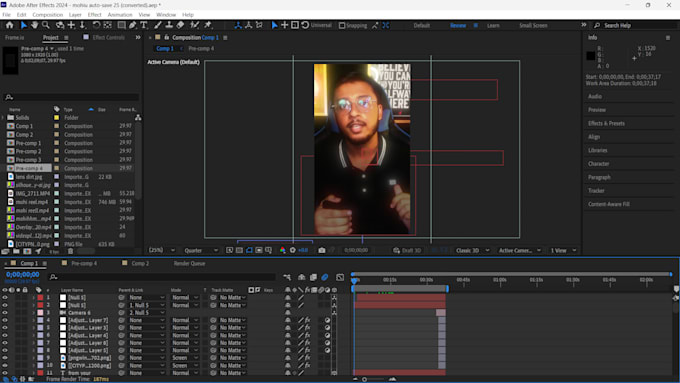
Task: Select the Hand tool
Action: pyautogui.click(x=35, y=26)
